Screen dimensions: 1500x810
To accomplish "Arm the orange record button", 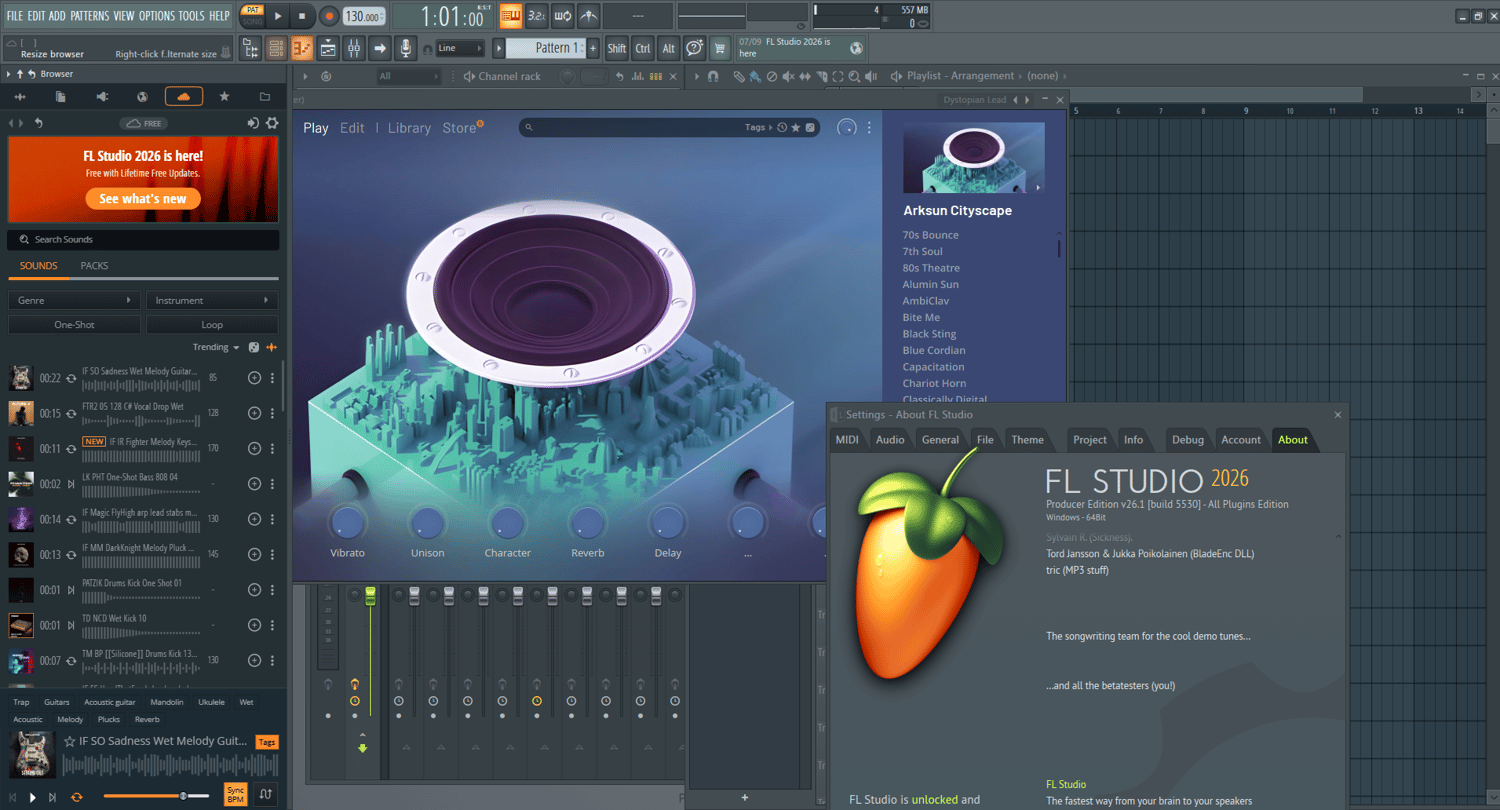I will click(329, 16).
